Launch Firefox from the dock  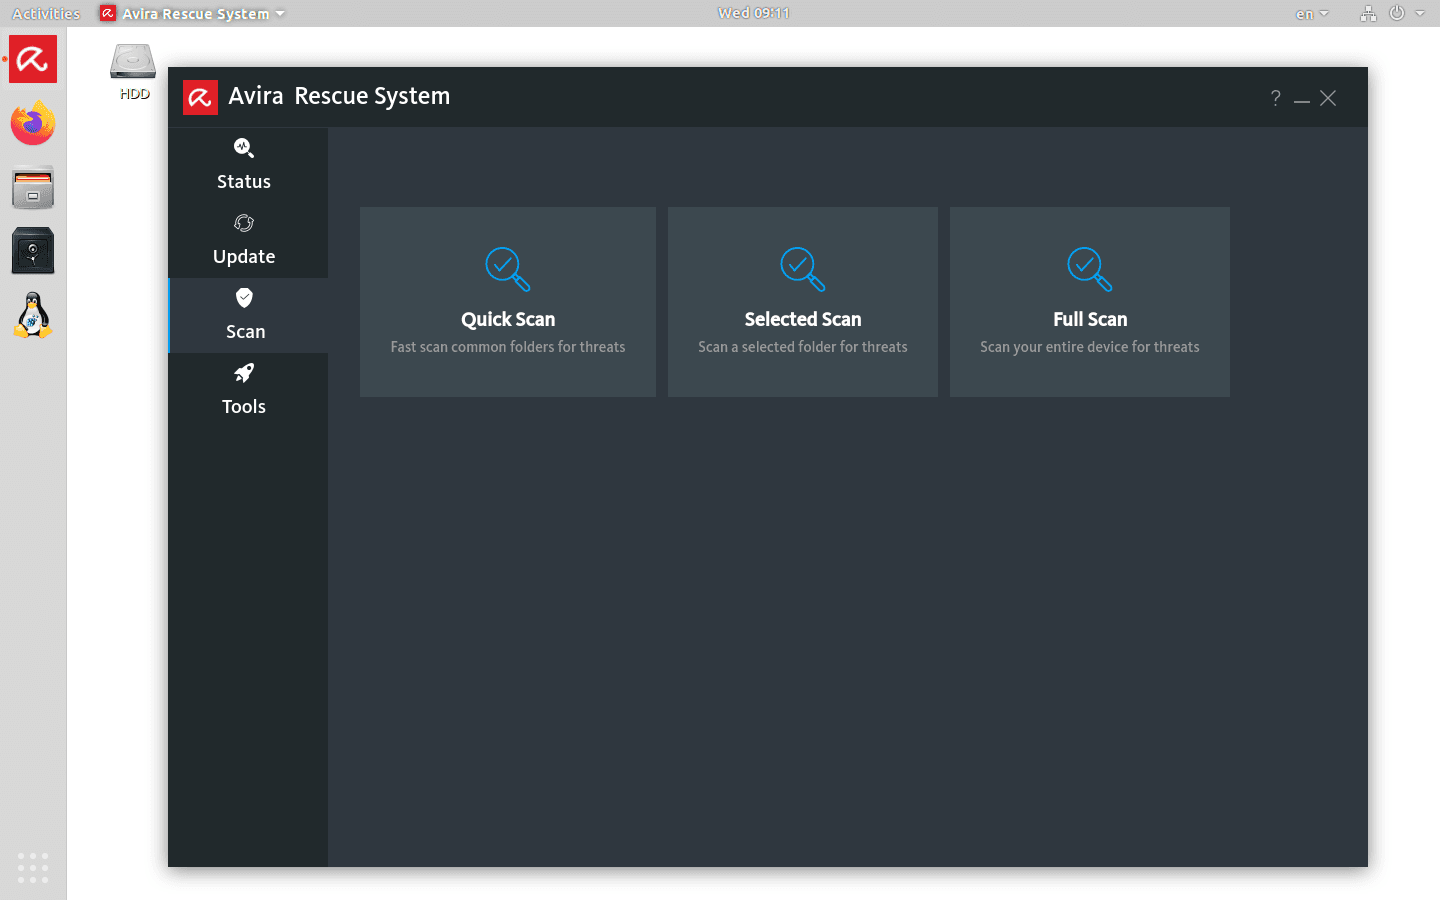pyautogui.click(x=33, y=124)
